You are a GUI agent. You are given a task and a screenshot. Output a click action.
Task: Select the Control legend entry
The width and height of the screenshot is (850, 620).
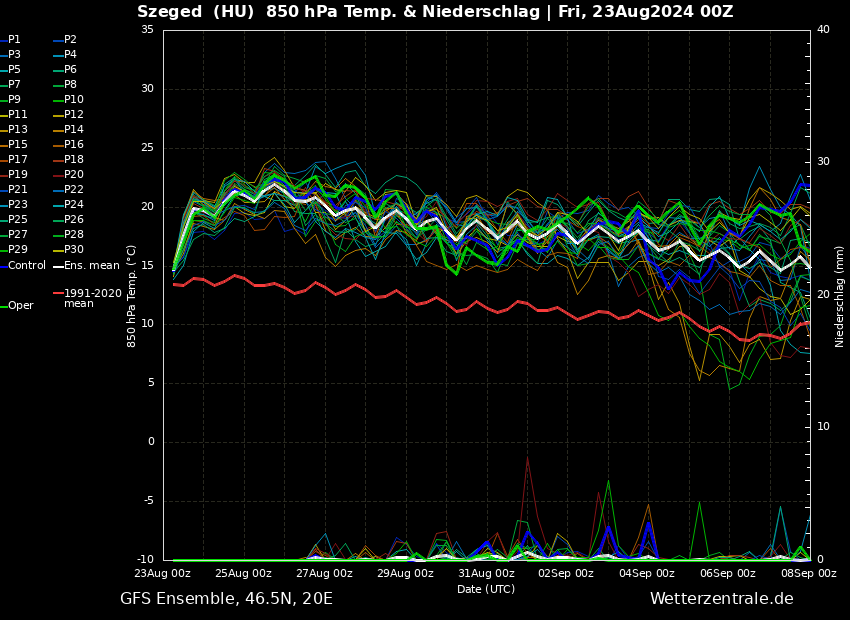(x=23, y=266)
